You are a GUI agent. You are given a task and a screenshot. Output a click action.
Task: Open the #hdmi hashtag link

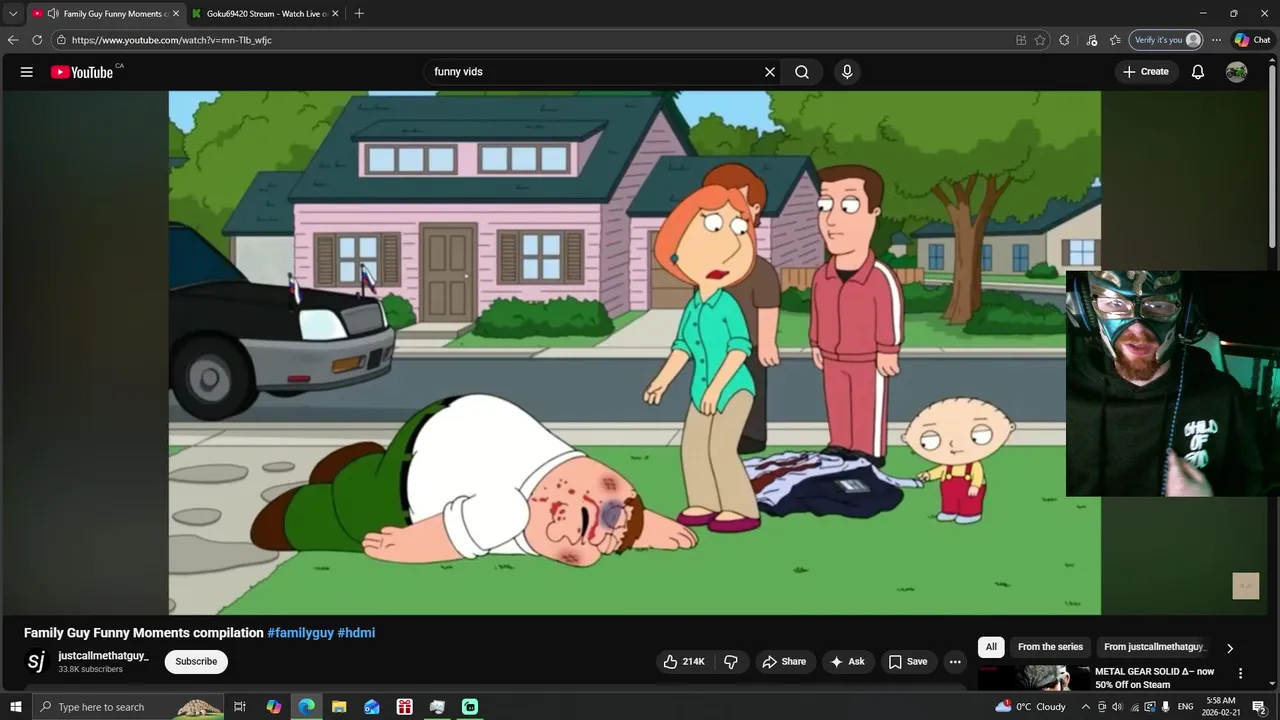point(356,633)
